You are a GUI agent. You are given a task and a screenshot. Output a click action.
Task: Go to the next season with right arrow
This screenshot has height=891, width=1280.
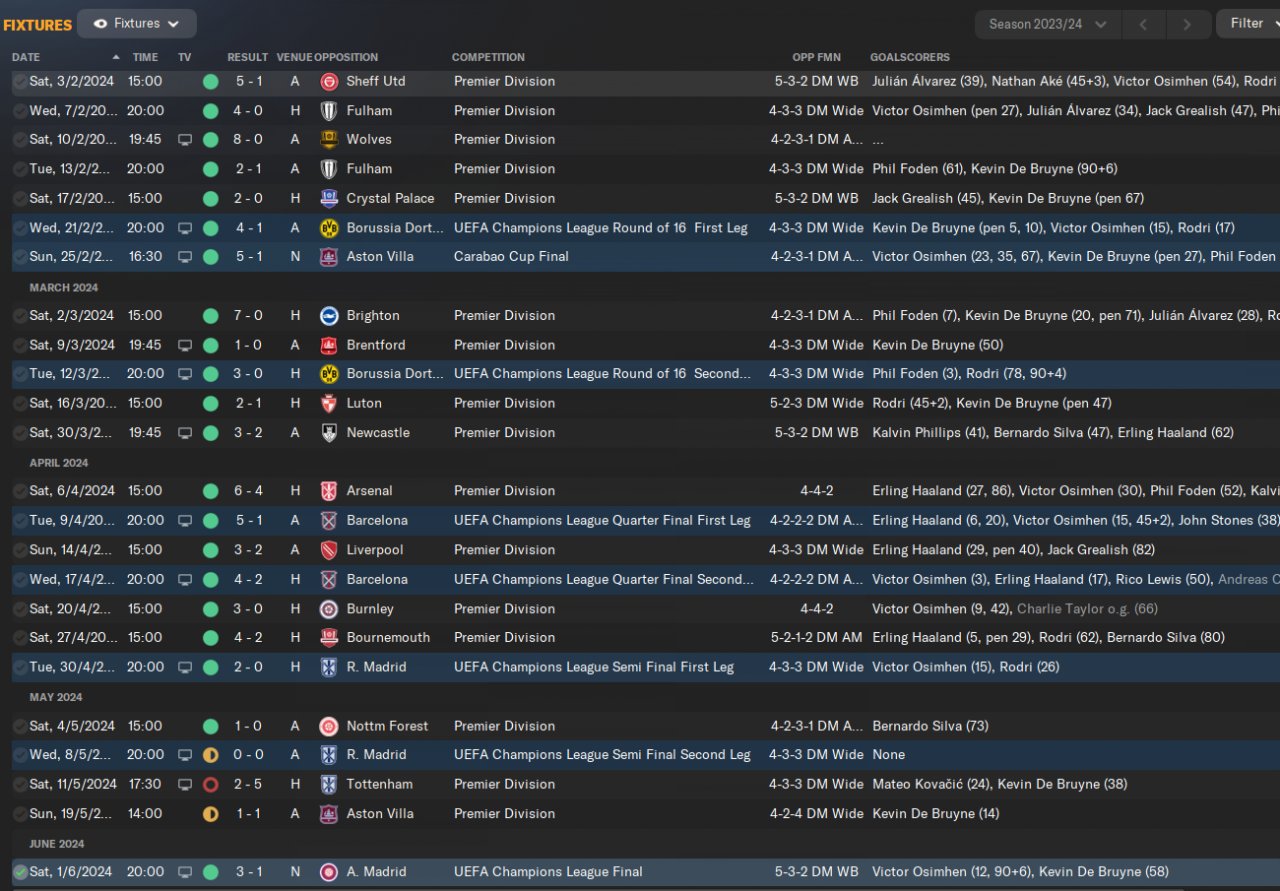click(1187, 24)
